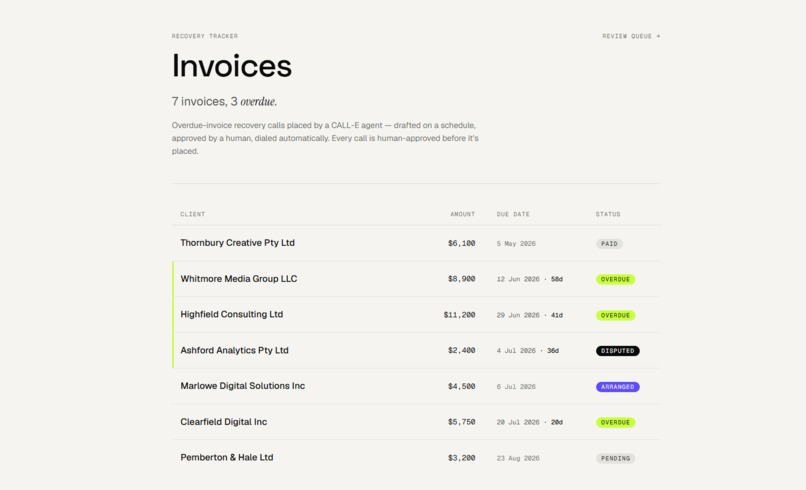
Task: Click the 23 Aug 2026 due date
Action: [x=518, y=458]
